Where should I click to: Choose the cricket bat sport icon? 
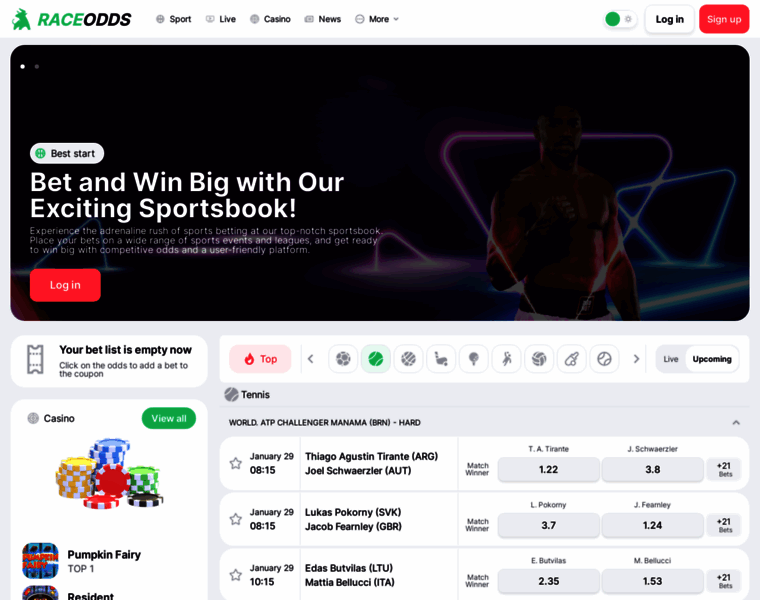click(572, 359)
